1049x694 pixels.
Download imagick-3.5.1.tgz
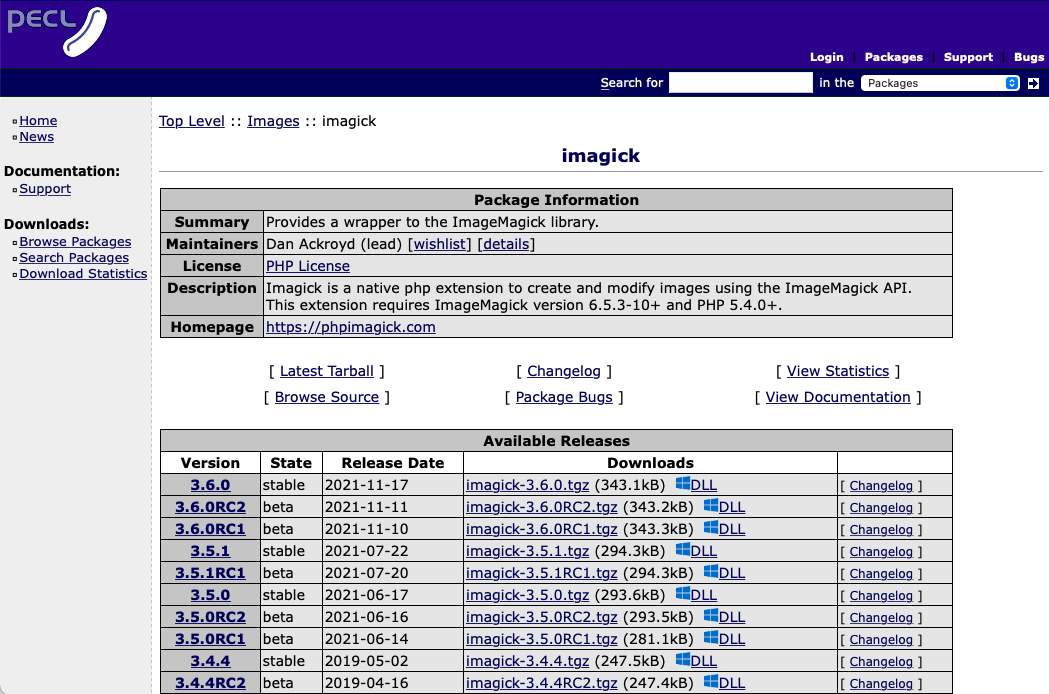coord(527,551)
